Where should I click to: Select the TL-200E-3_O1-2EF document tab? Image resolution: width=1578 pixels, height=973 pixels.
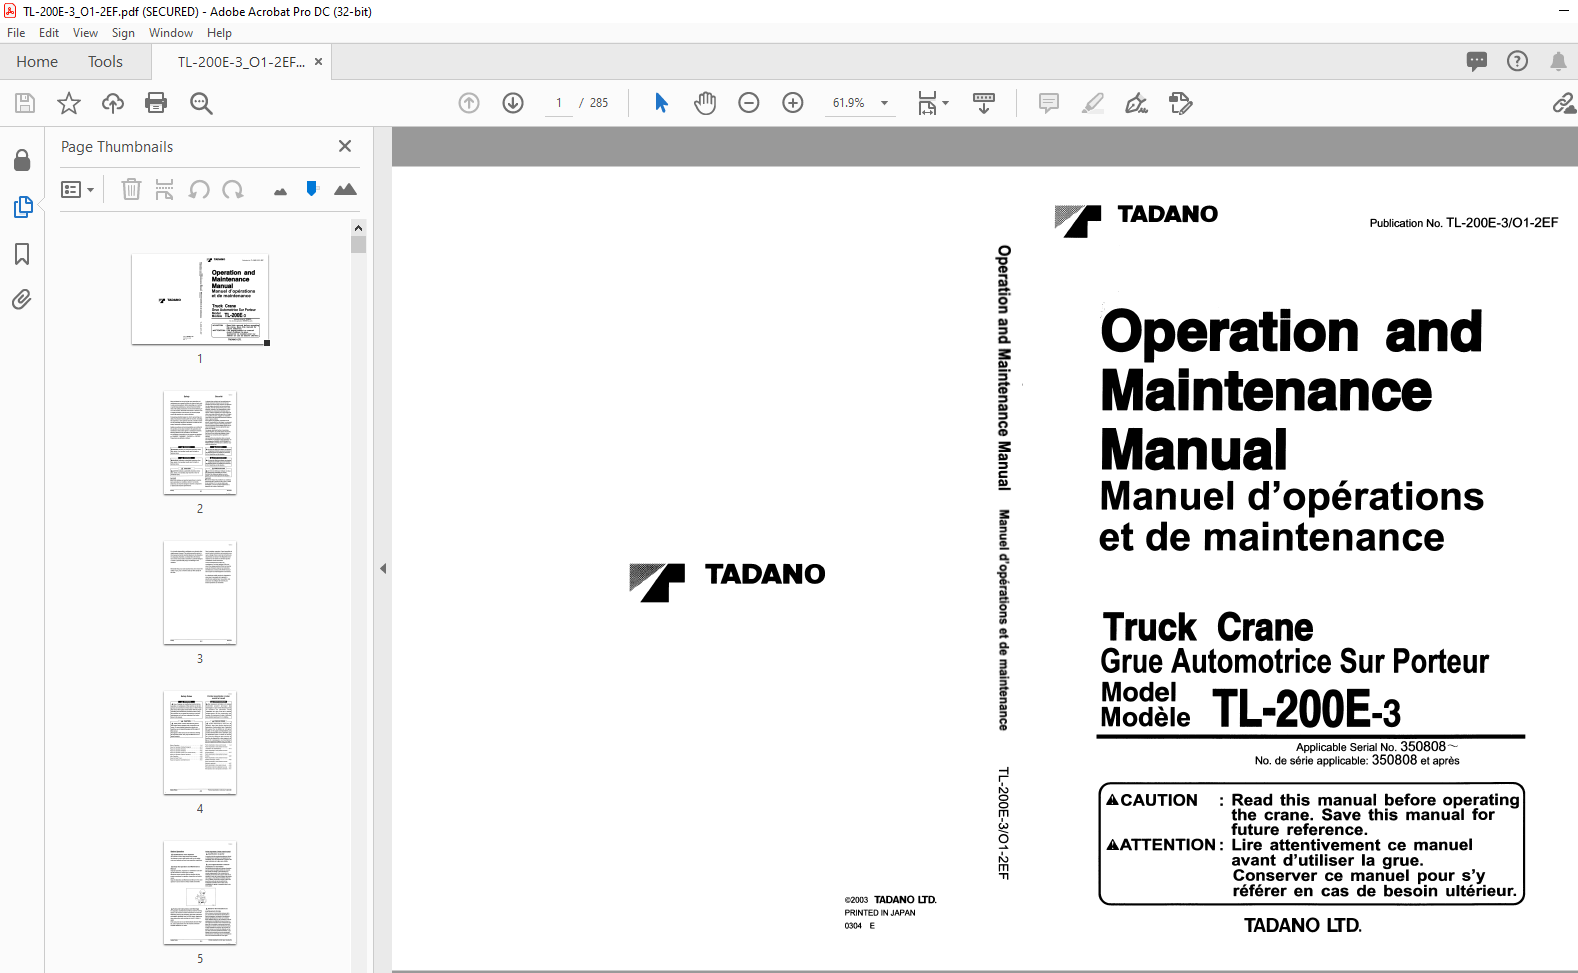(241, 62)
